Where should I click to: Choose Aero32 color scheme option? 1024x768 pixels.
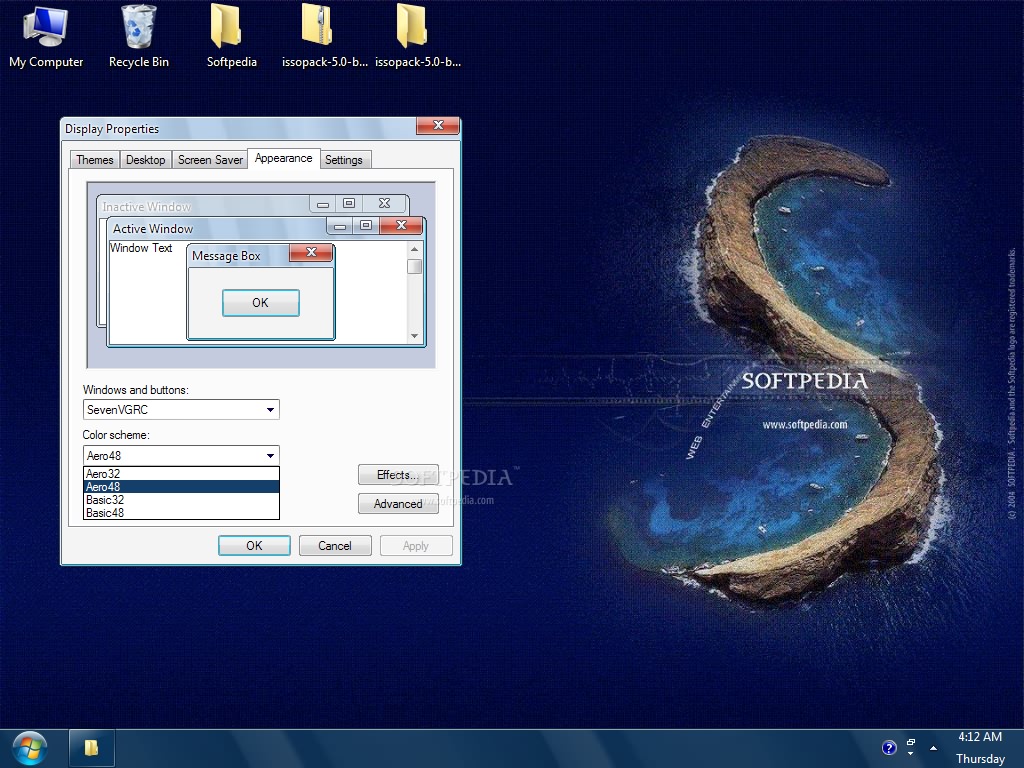(182, 474)
